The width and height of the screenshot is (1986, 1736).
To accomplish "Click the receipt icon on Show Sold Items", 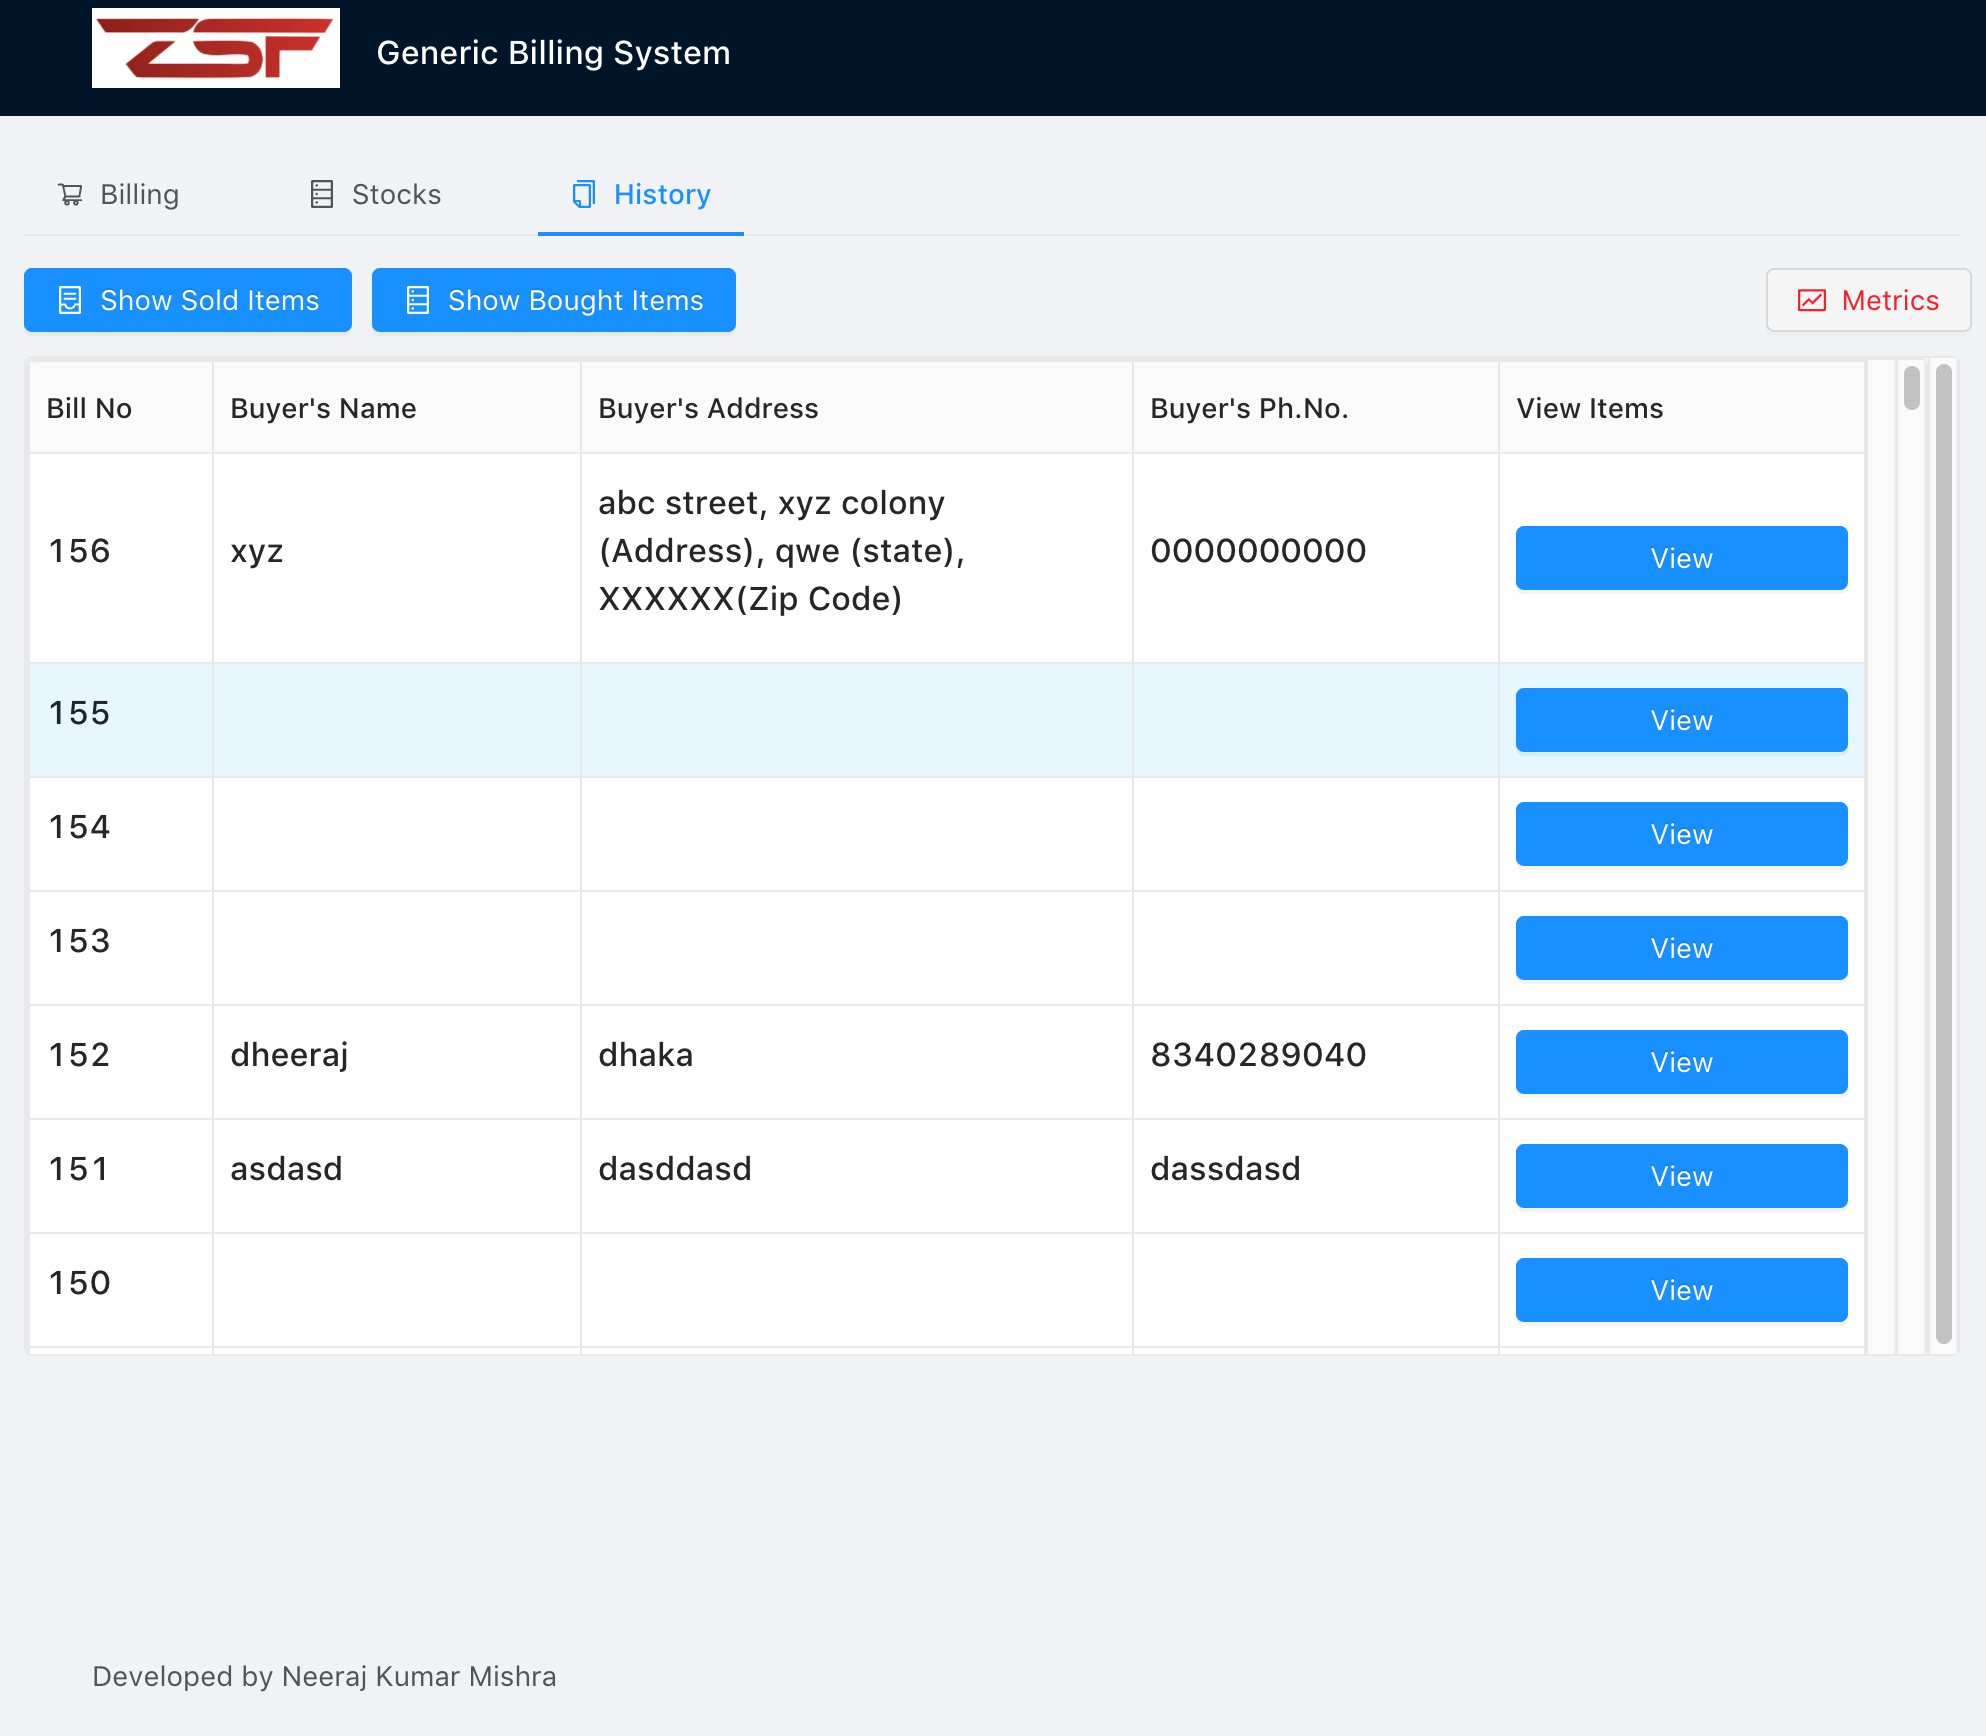I will (x=70, y=300).
